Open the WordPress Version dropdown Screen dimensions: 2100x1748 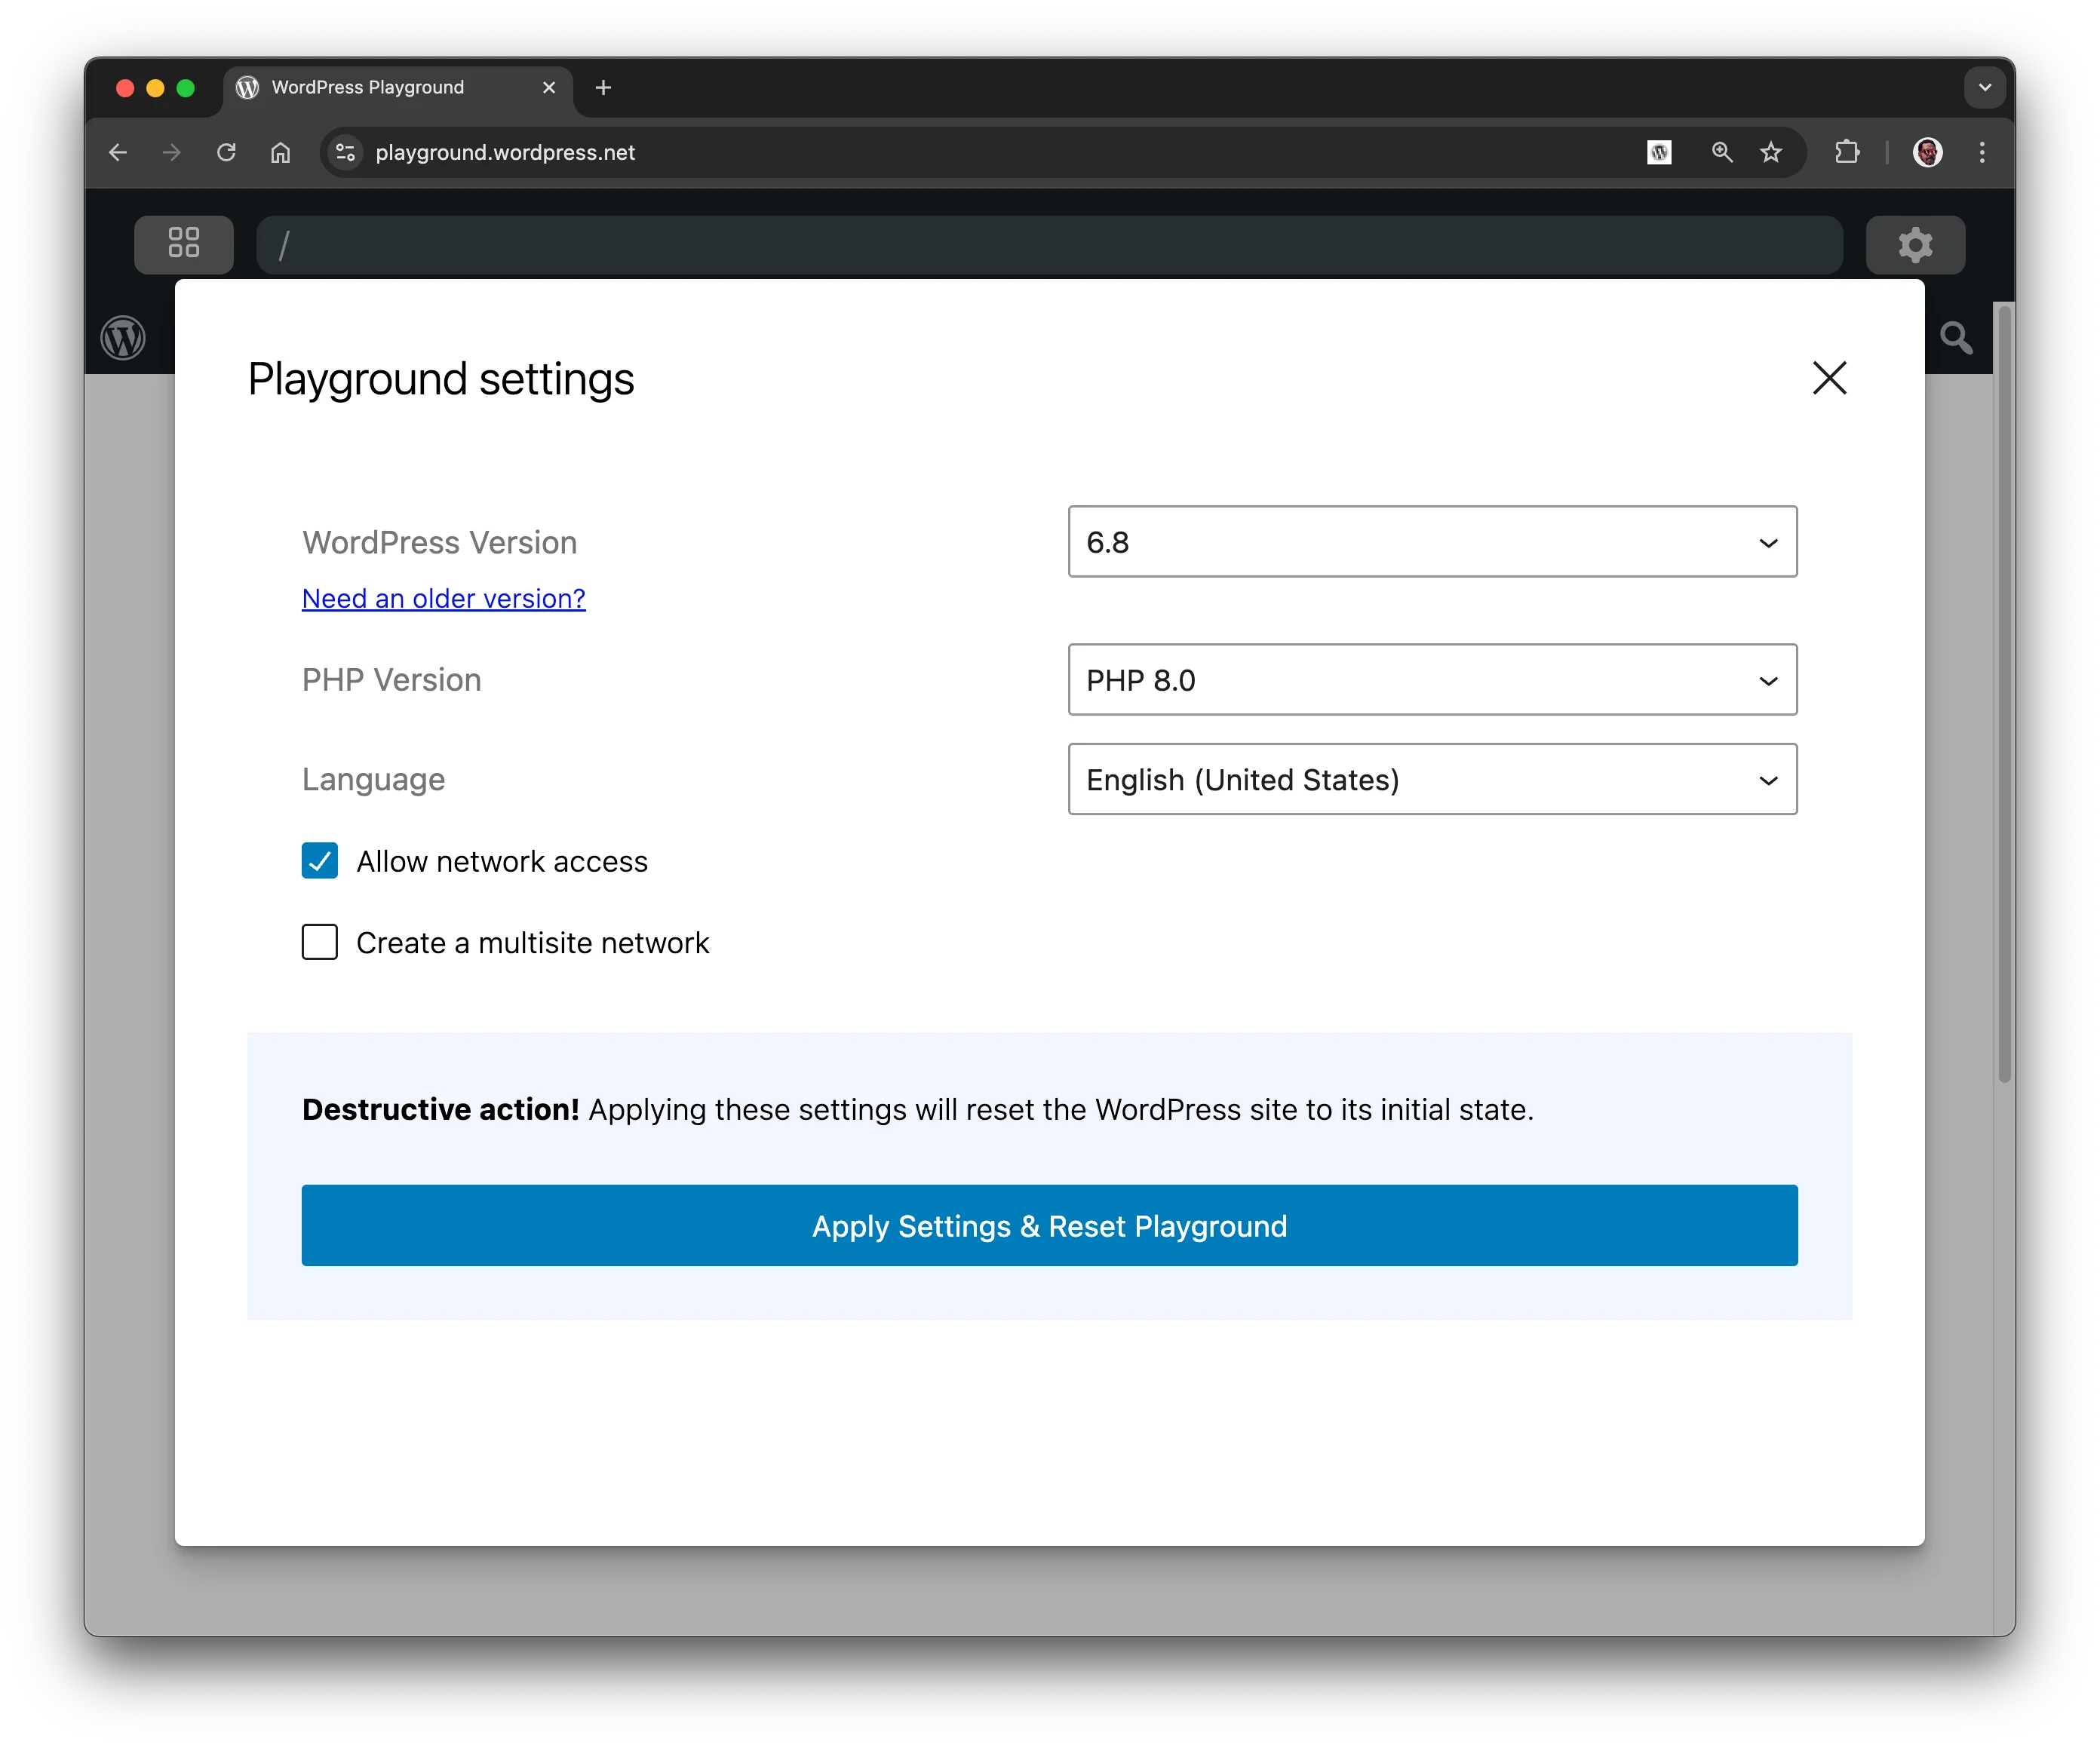[x=1432, y=542]
